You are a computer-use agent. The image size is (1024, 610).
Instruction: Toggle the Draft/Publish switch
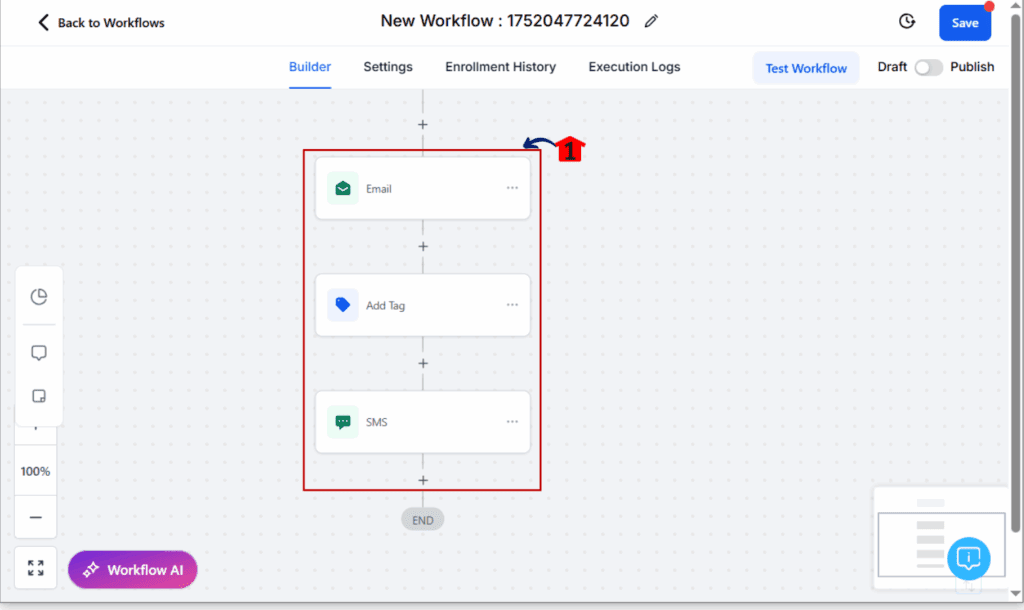pyautogui.click(x=928, y=67)
